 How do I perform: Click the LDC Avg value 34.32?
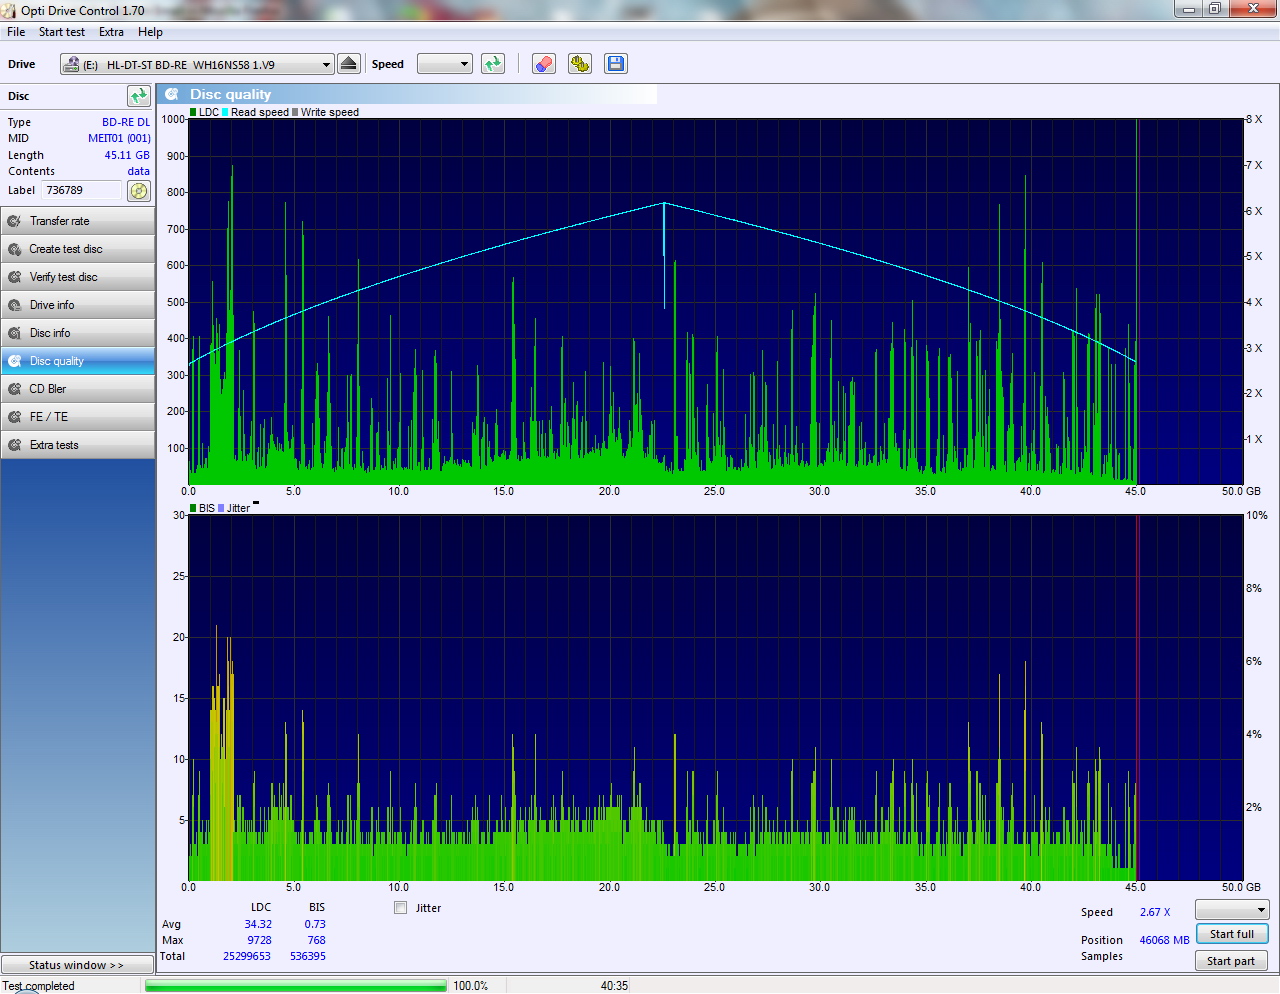[x=258, y=924]
